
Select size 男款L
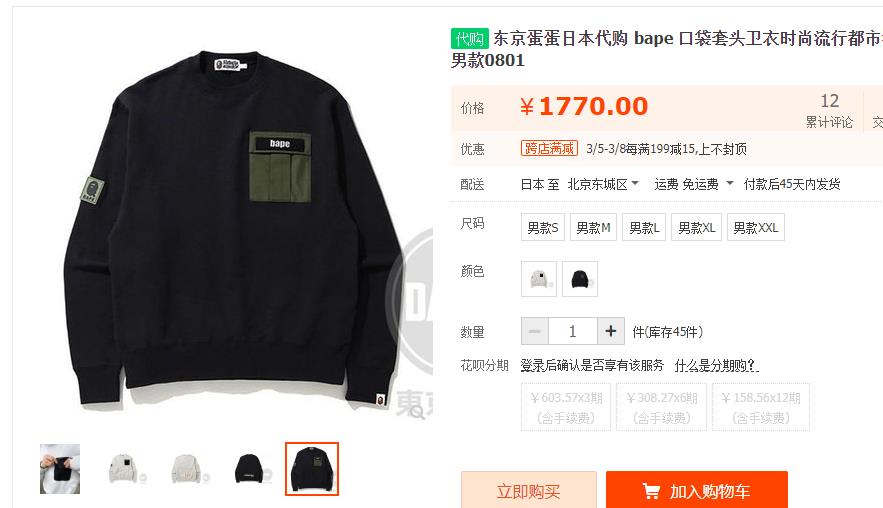click(644, 228)
